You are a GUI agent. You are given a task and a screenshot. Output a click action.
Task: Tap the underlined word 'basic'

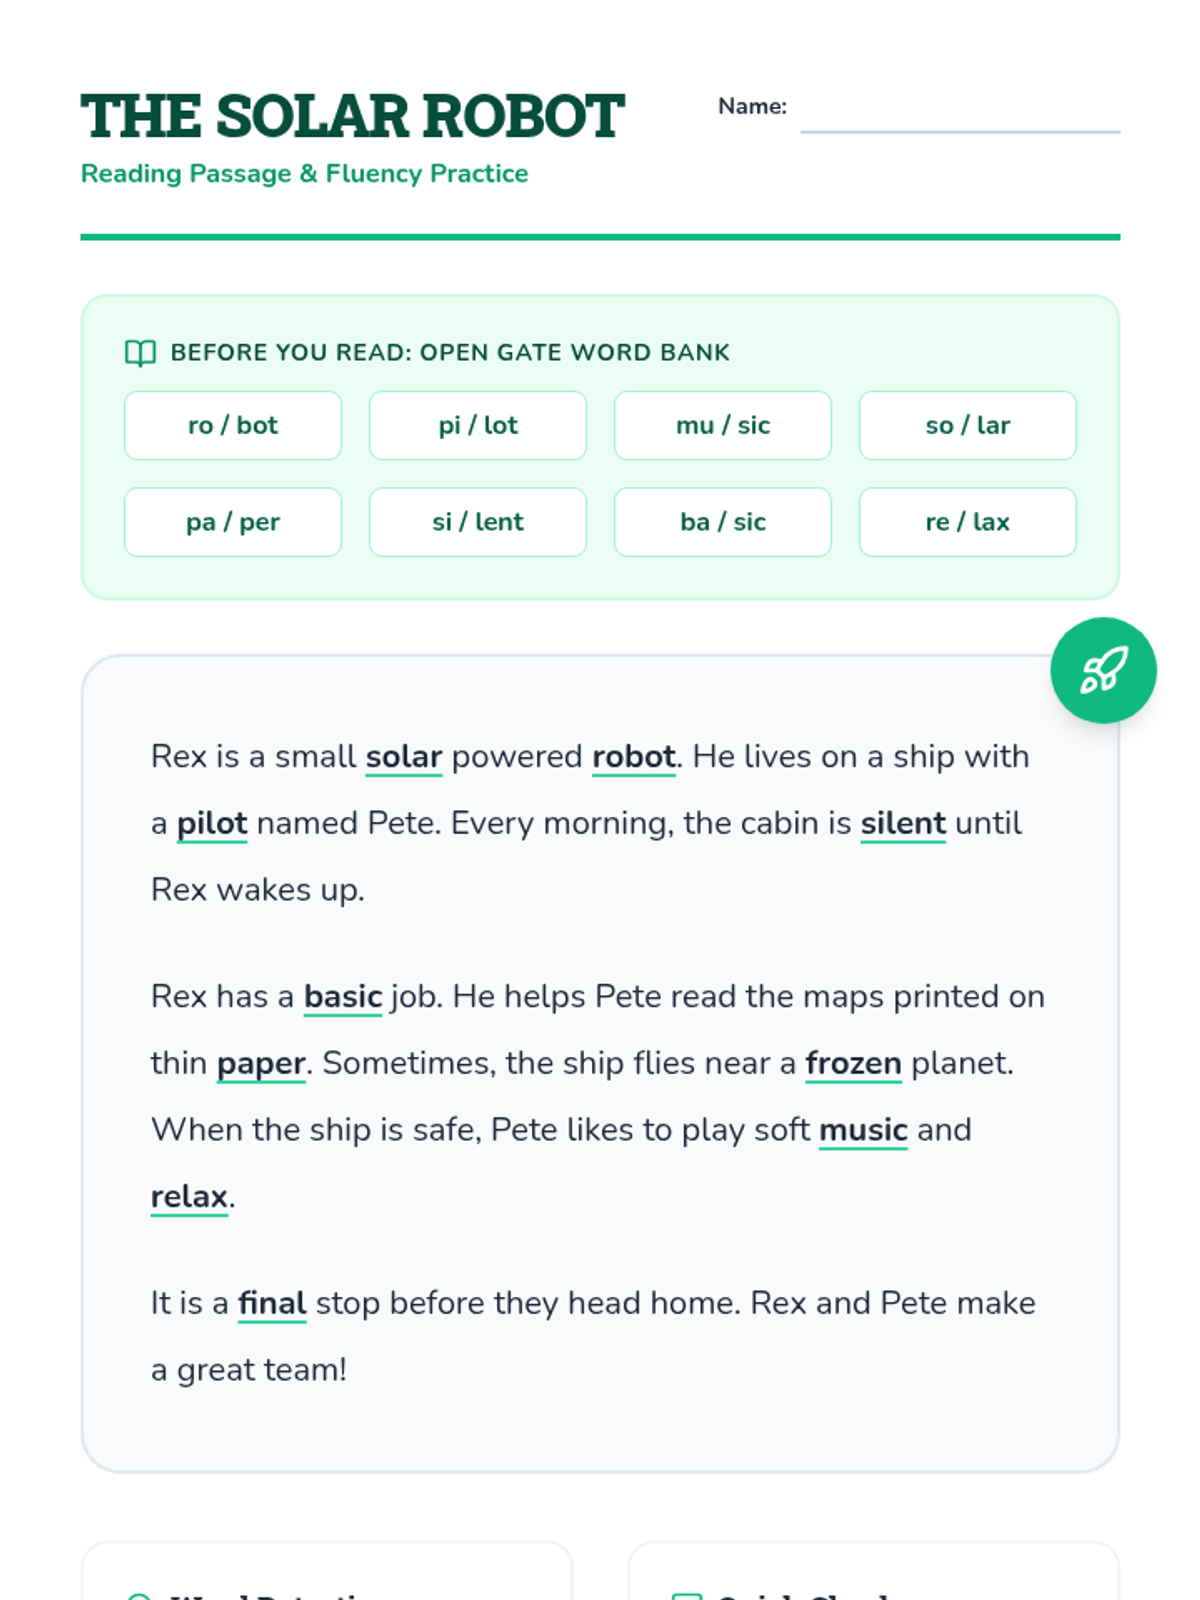pyautogui.click(x=343, y=997)
